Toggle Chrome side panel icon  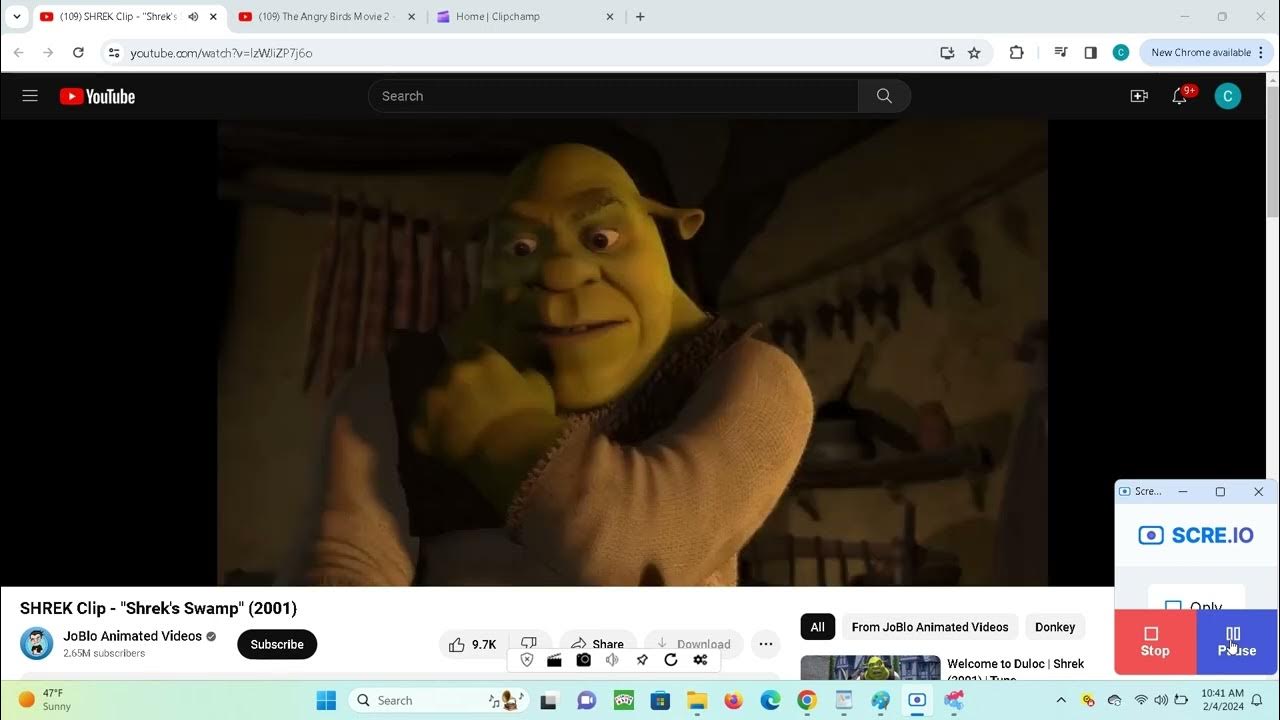pos(1091,53)
